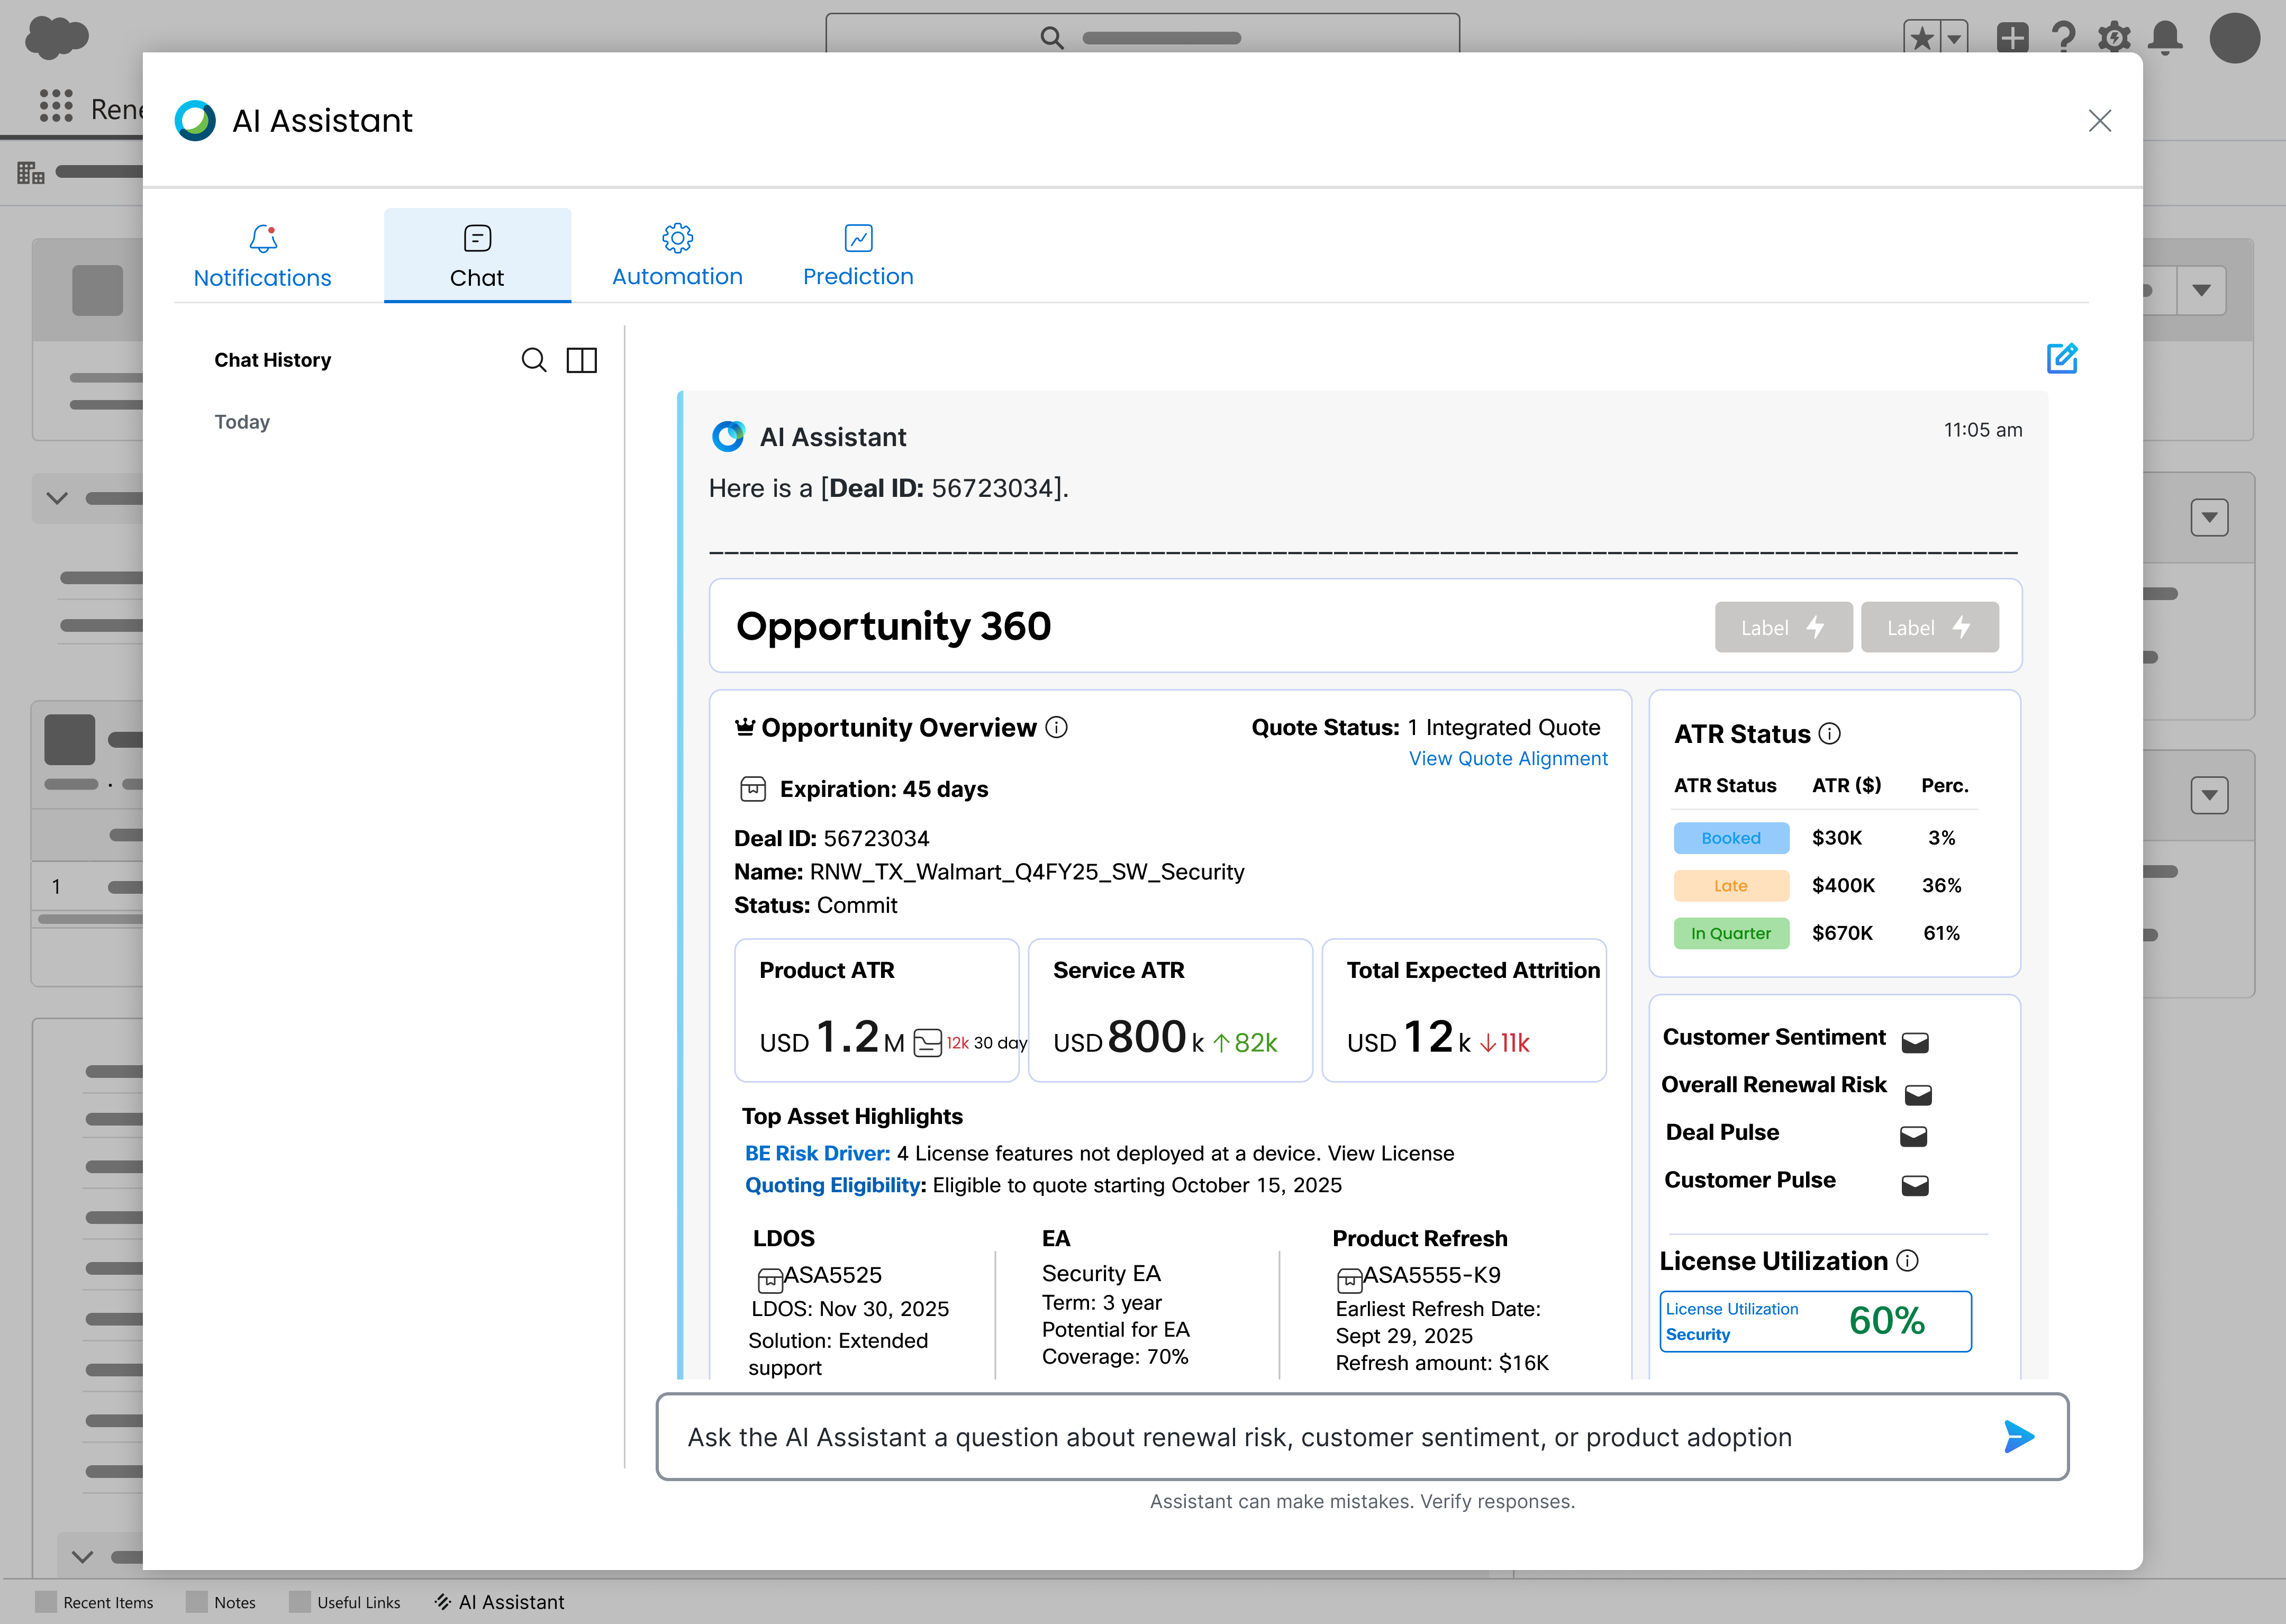Switch to the Chat tab

[477, 256]
